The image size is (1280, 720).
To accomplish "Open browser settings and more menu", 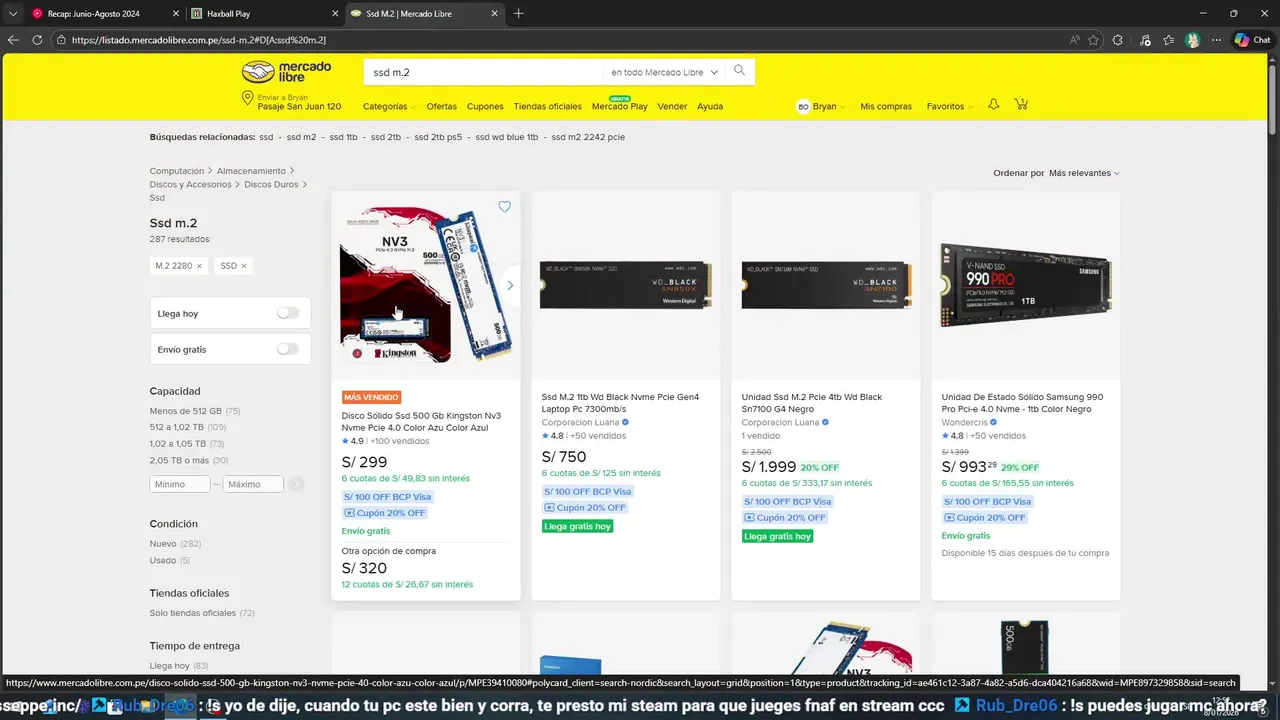I will [1216, 40].
